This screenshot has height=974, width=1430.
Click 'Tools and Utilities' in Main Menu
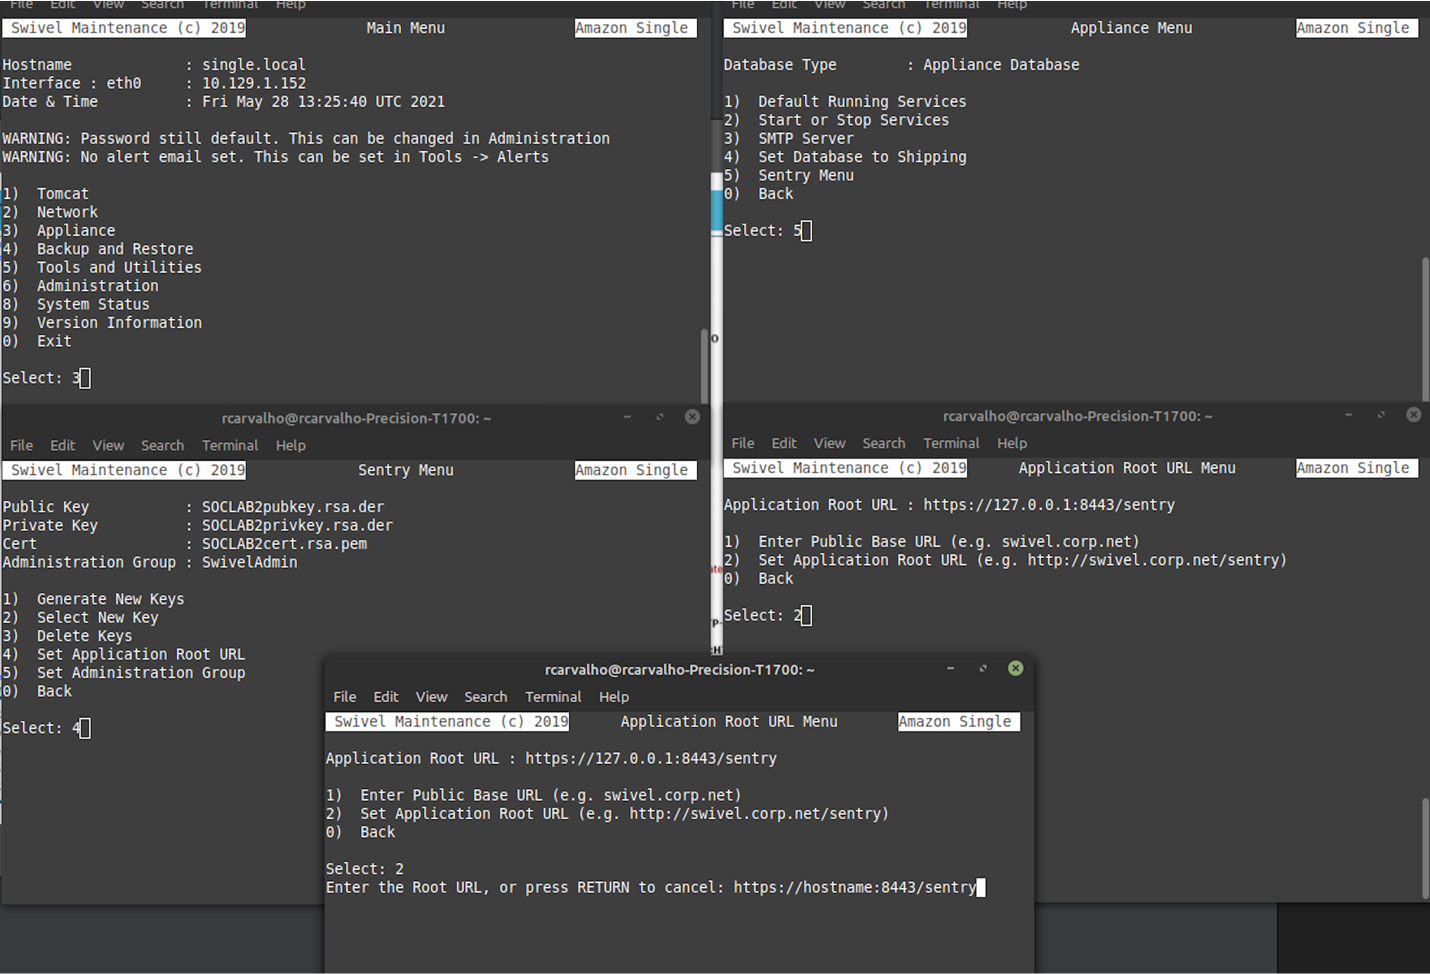tap(119, 268)
